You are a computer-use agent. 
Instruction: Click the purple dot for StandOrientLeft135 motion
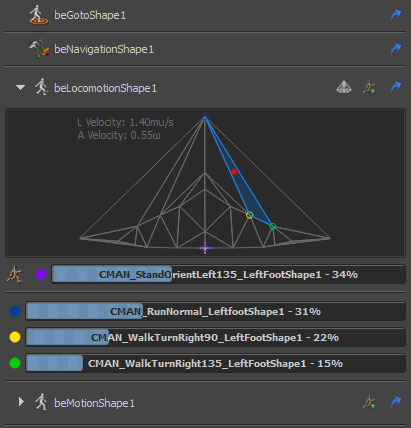[x=41, y=274]
